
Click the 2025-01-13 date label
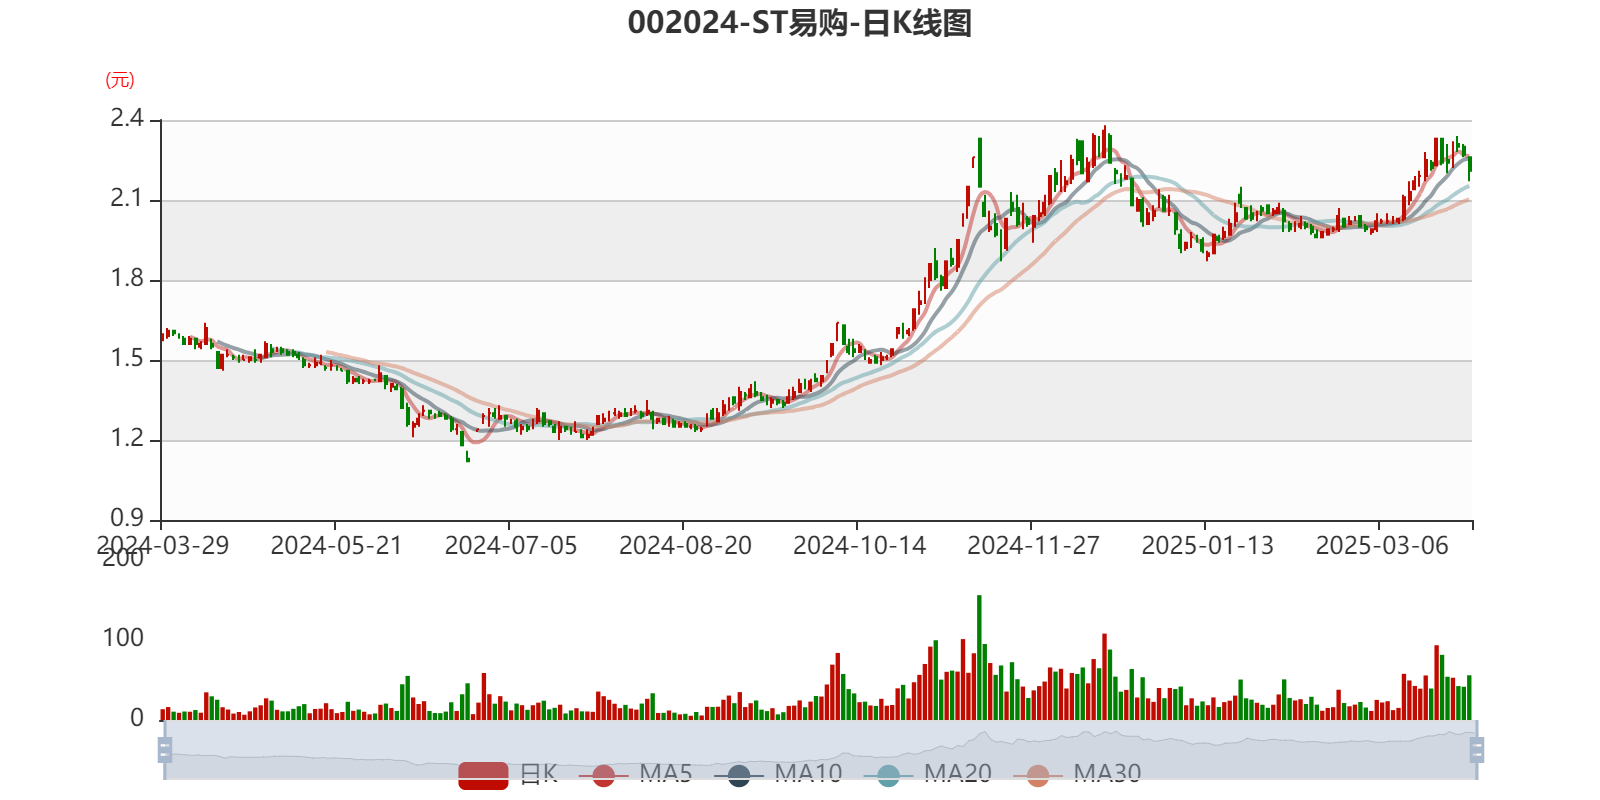point(1207,546)
